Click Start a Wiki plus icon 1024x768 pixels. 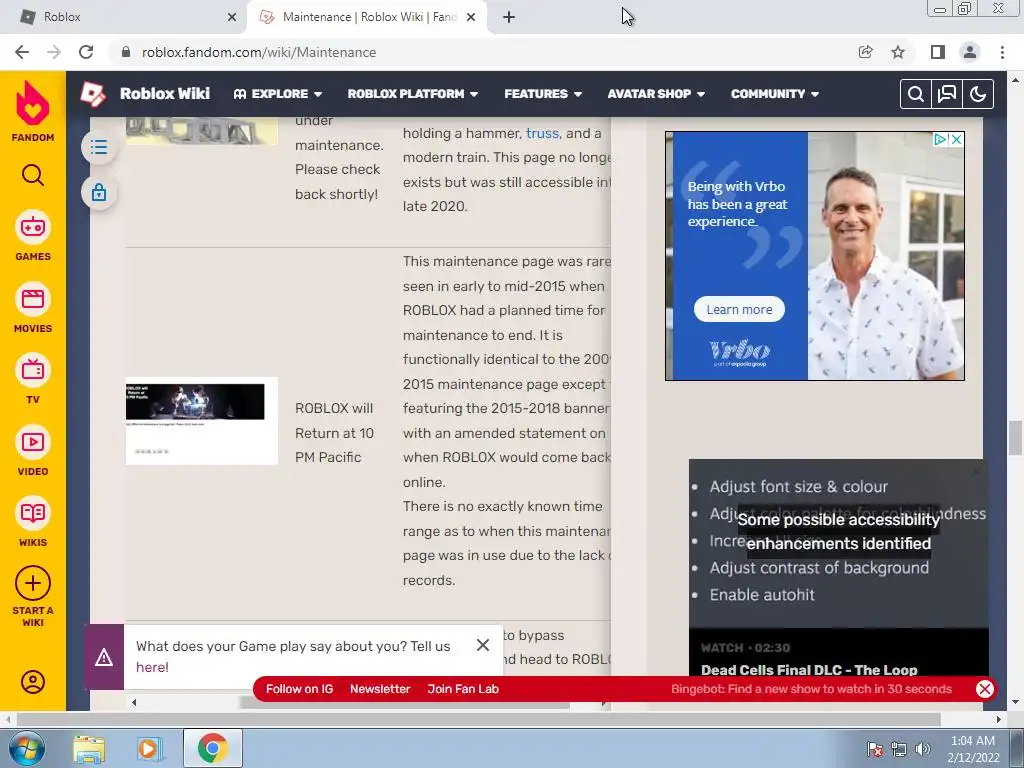click(33, 583)
